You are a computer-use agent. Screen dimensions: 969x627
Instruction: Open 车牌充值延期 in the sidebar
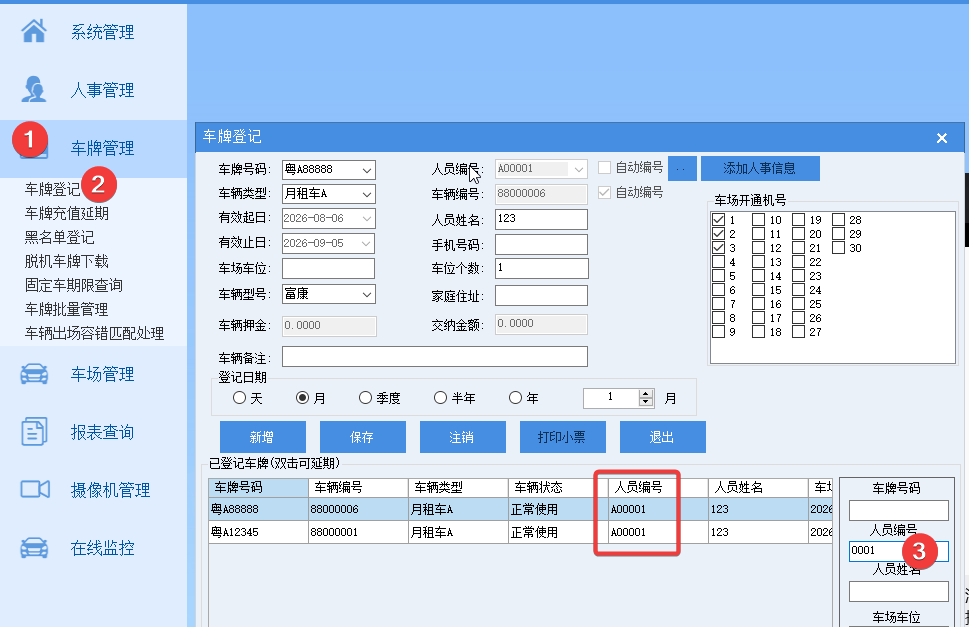67,213
